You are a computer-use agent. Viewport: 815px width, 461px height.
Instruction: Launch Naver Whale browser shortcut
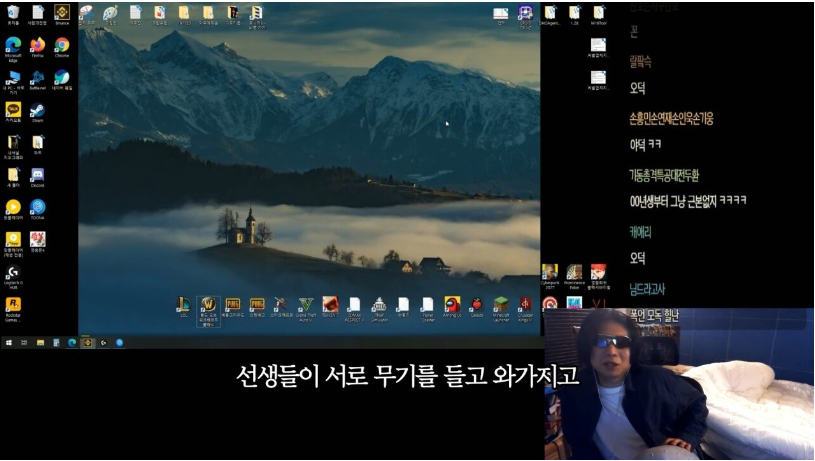pos(62,80)
